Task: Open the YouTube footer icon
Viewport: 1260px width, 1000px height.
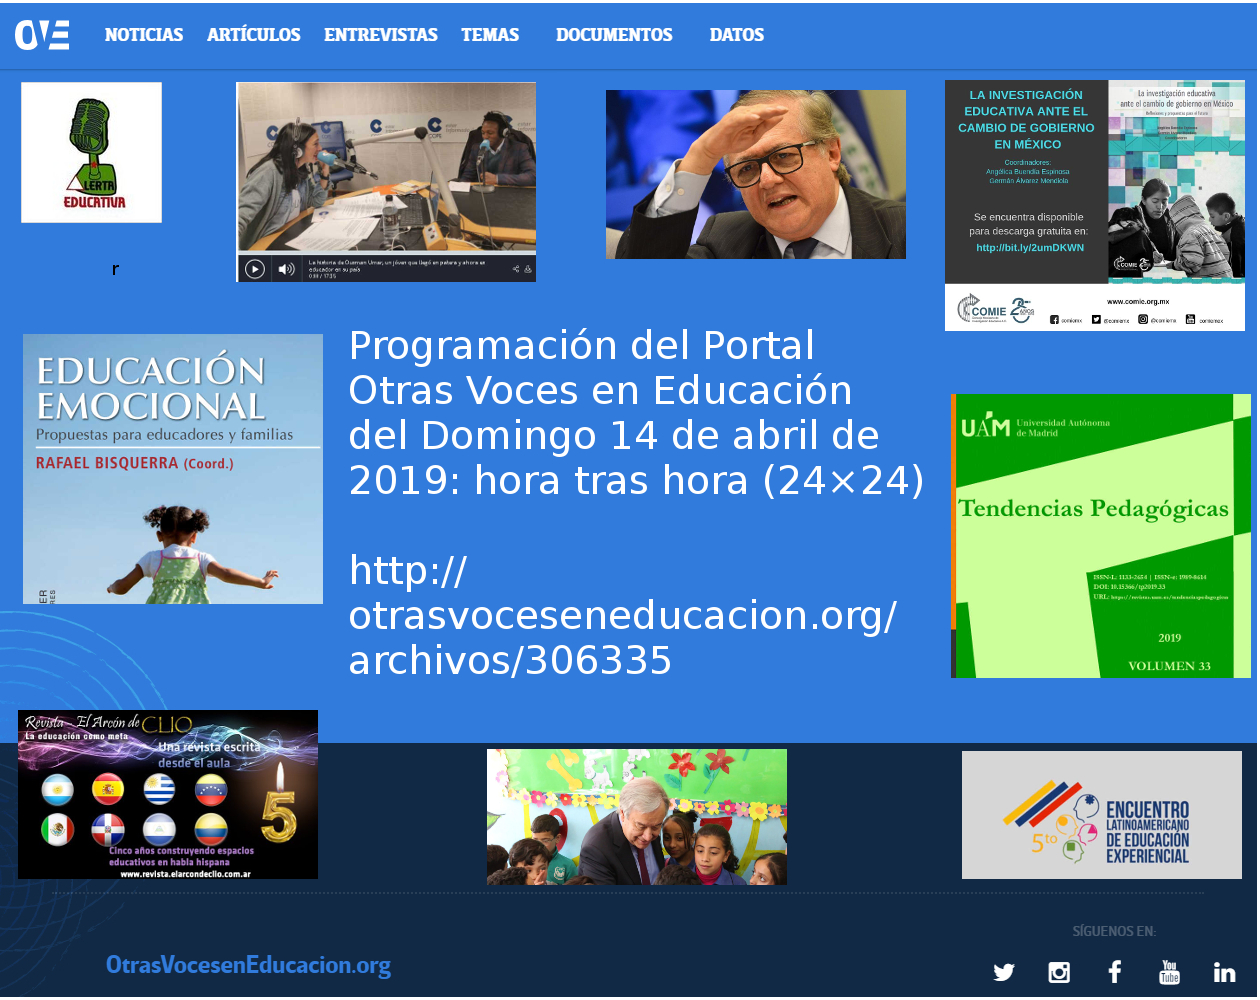Action: click(1169, 972)
